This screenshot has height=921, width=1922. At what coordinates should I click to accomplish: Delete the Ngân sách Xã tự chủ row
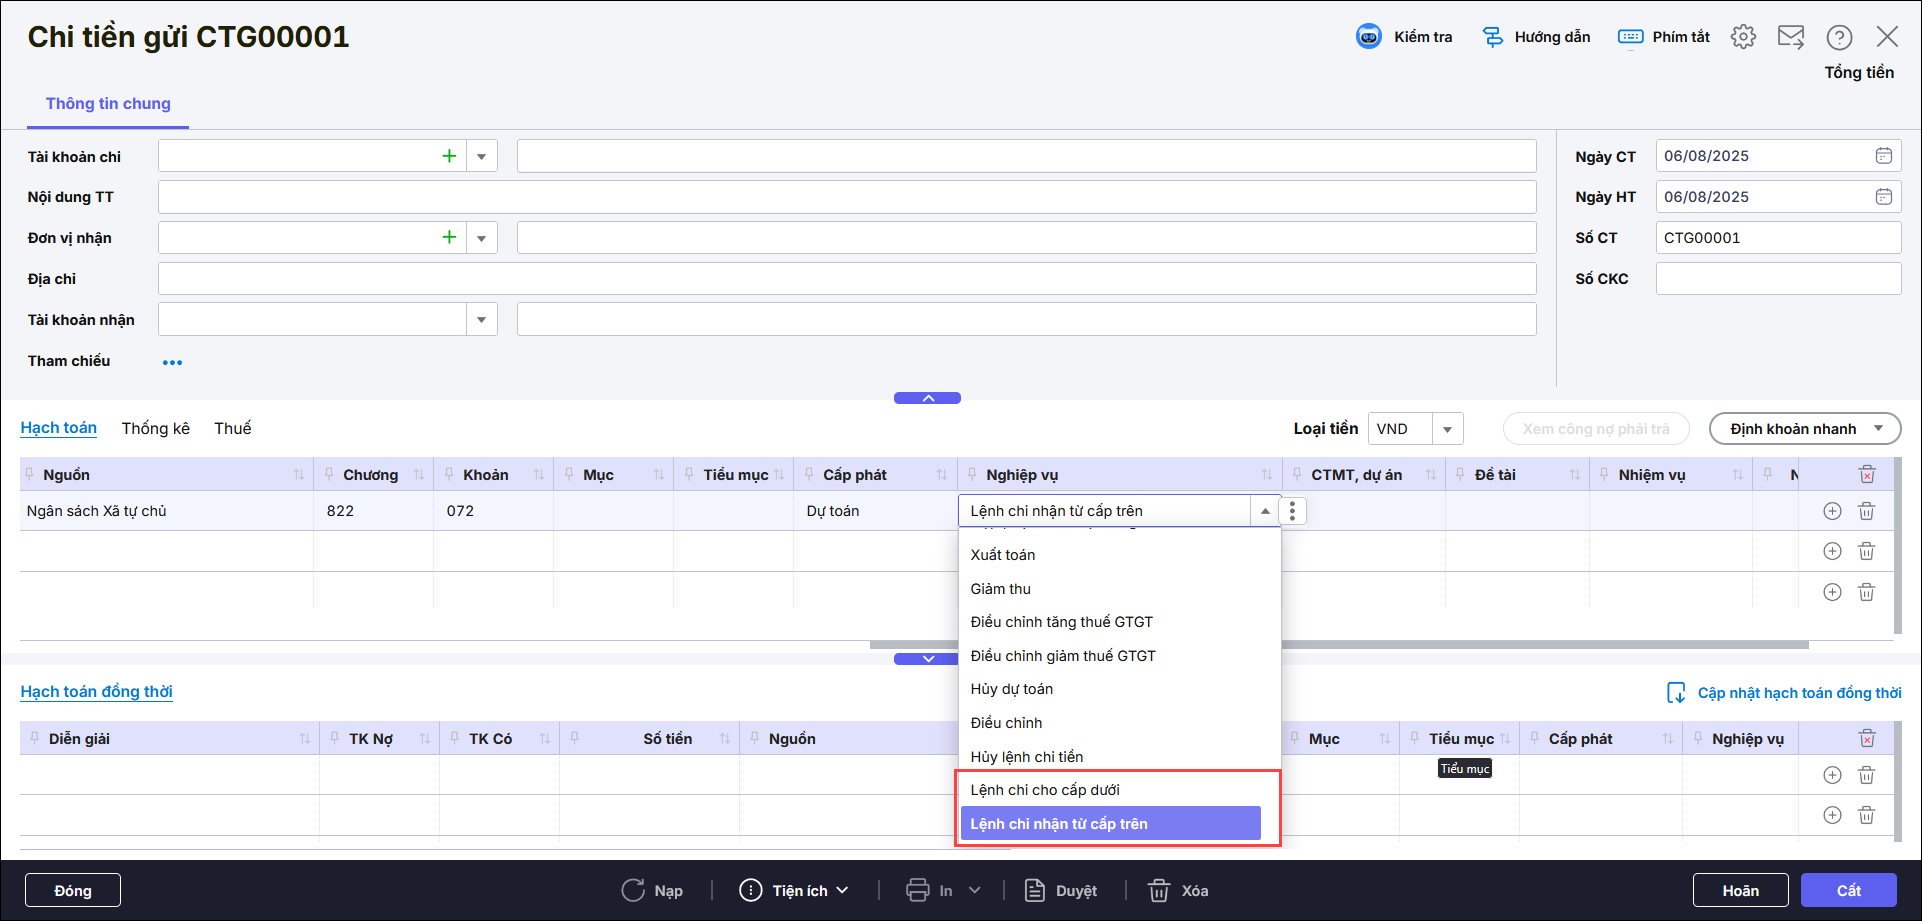1866,511
